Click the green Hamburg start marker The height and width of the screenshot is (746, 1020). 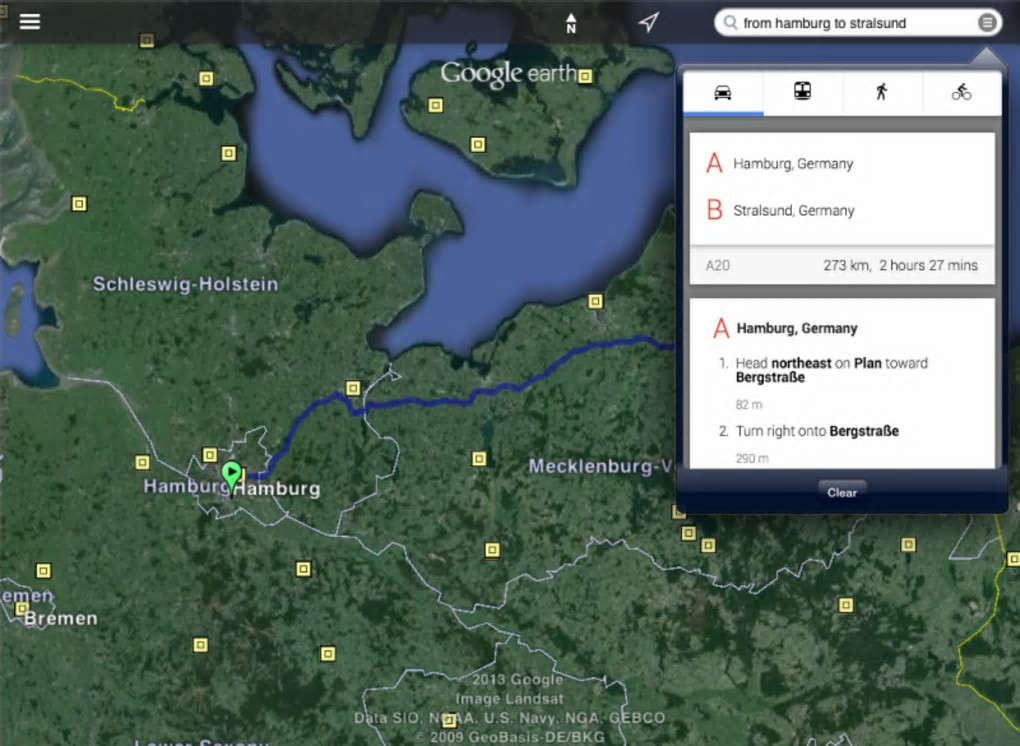point(231,475)
